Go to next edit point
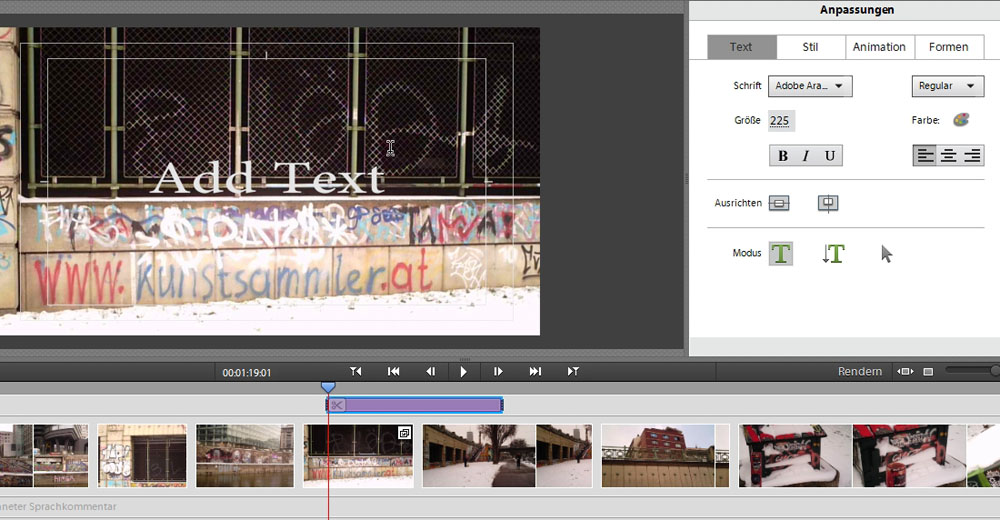1000x520 pixels. (x=573, y=371)
